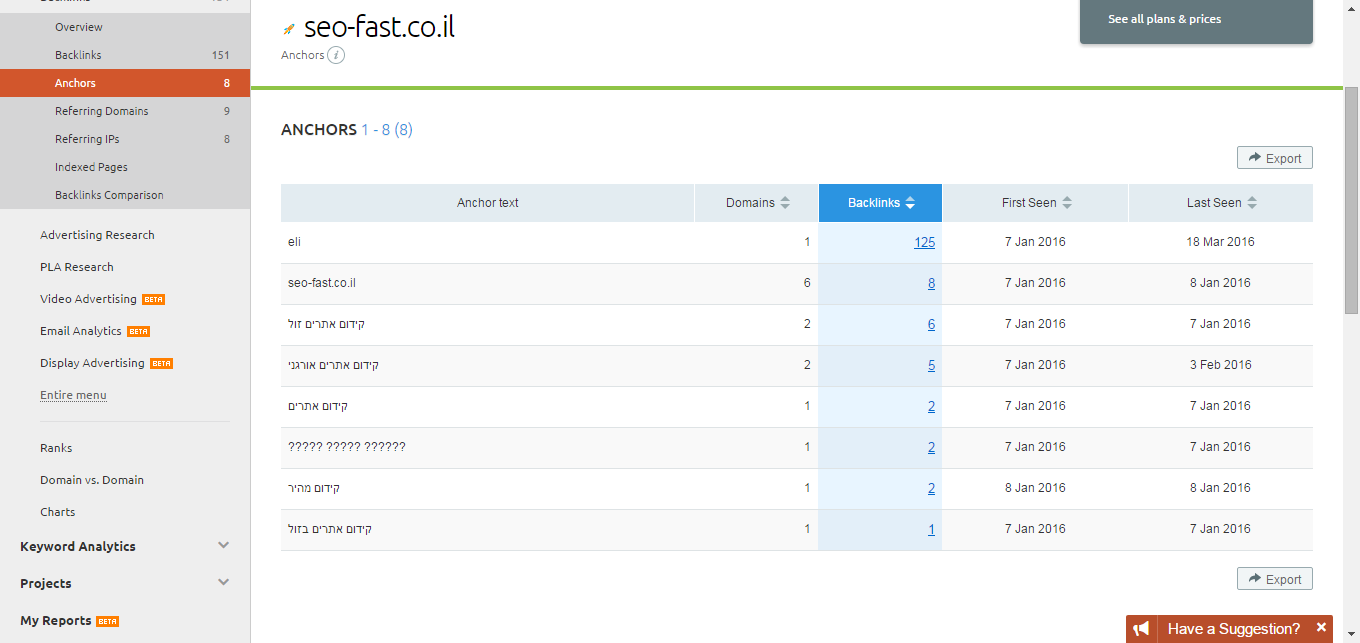Select Referring Domains in sidebar
The image size is (1360, 643).
101,111
